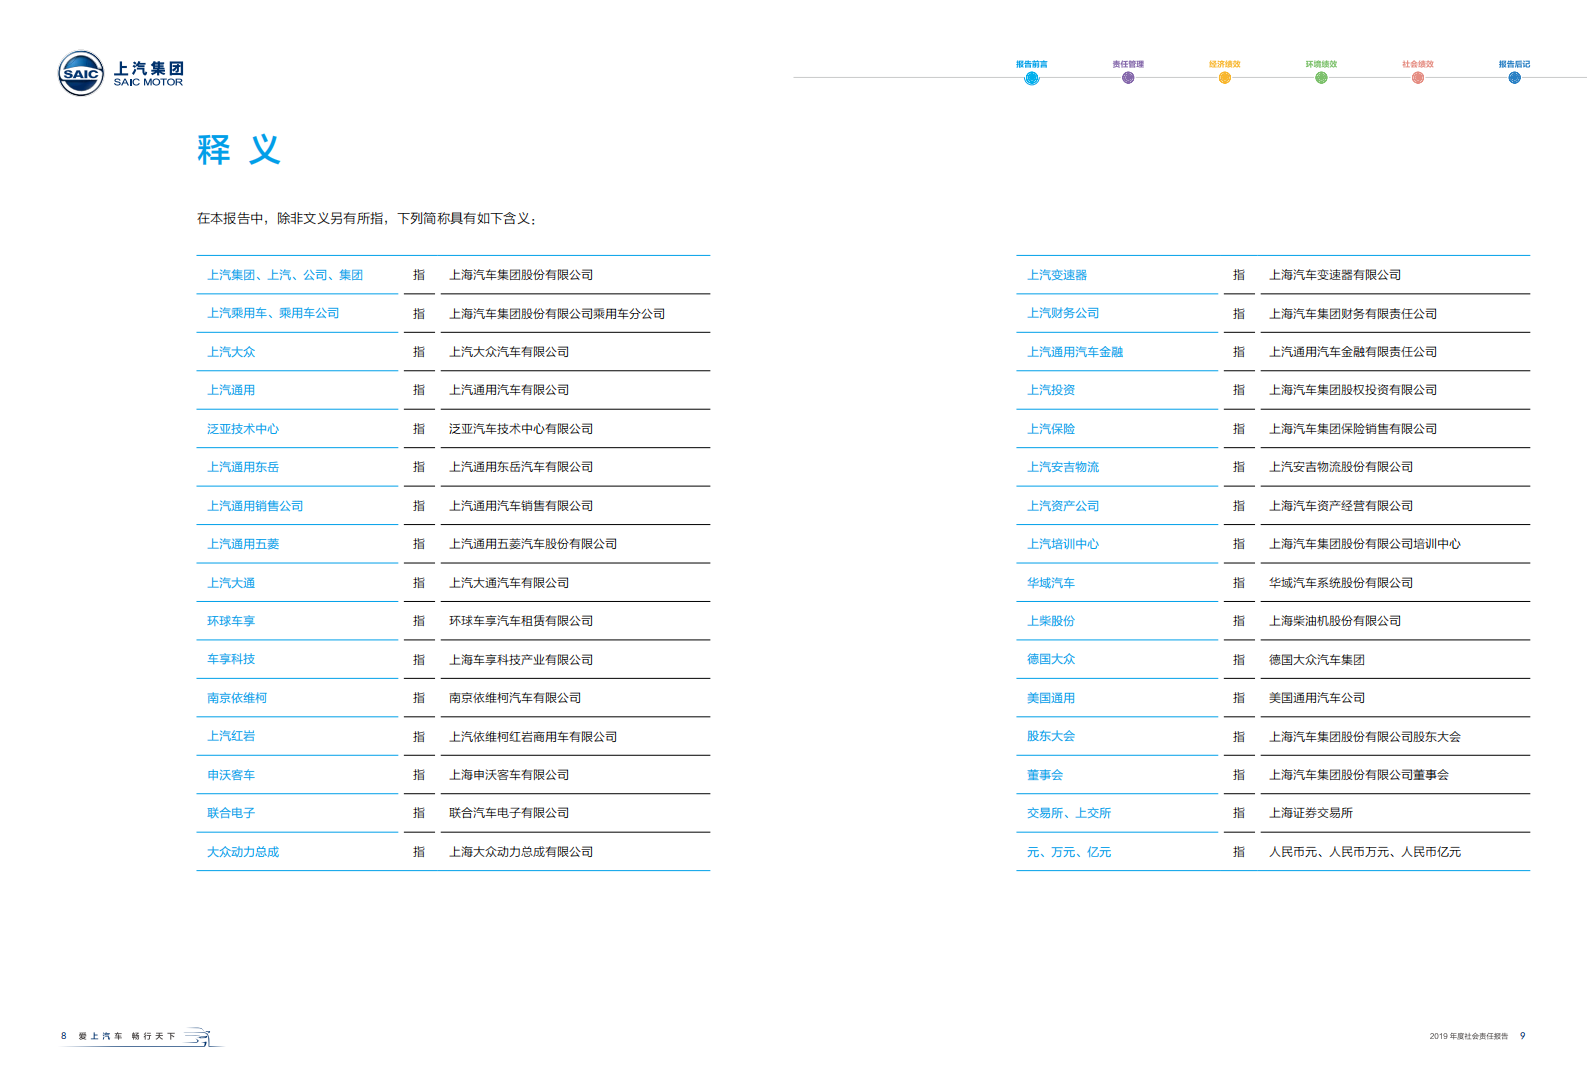
Task: Select the blue term 美国通用
Action: [x=1051, y=698]
